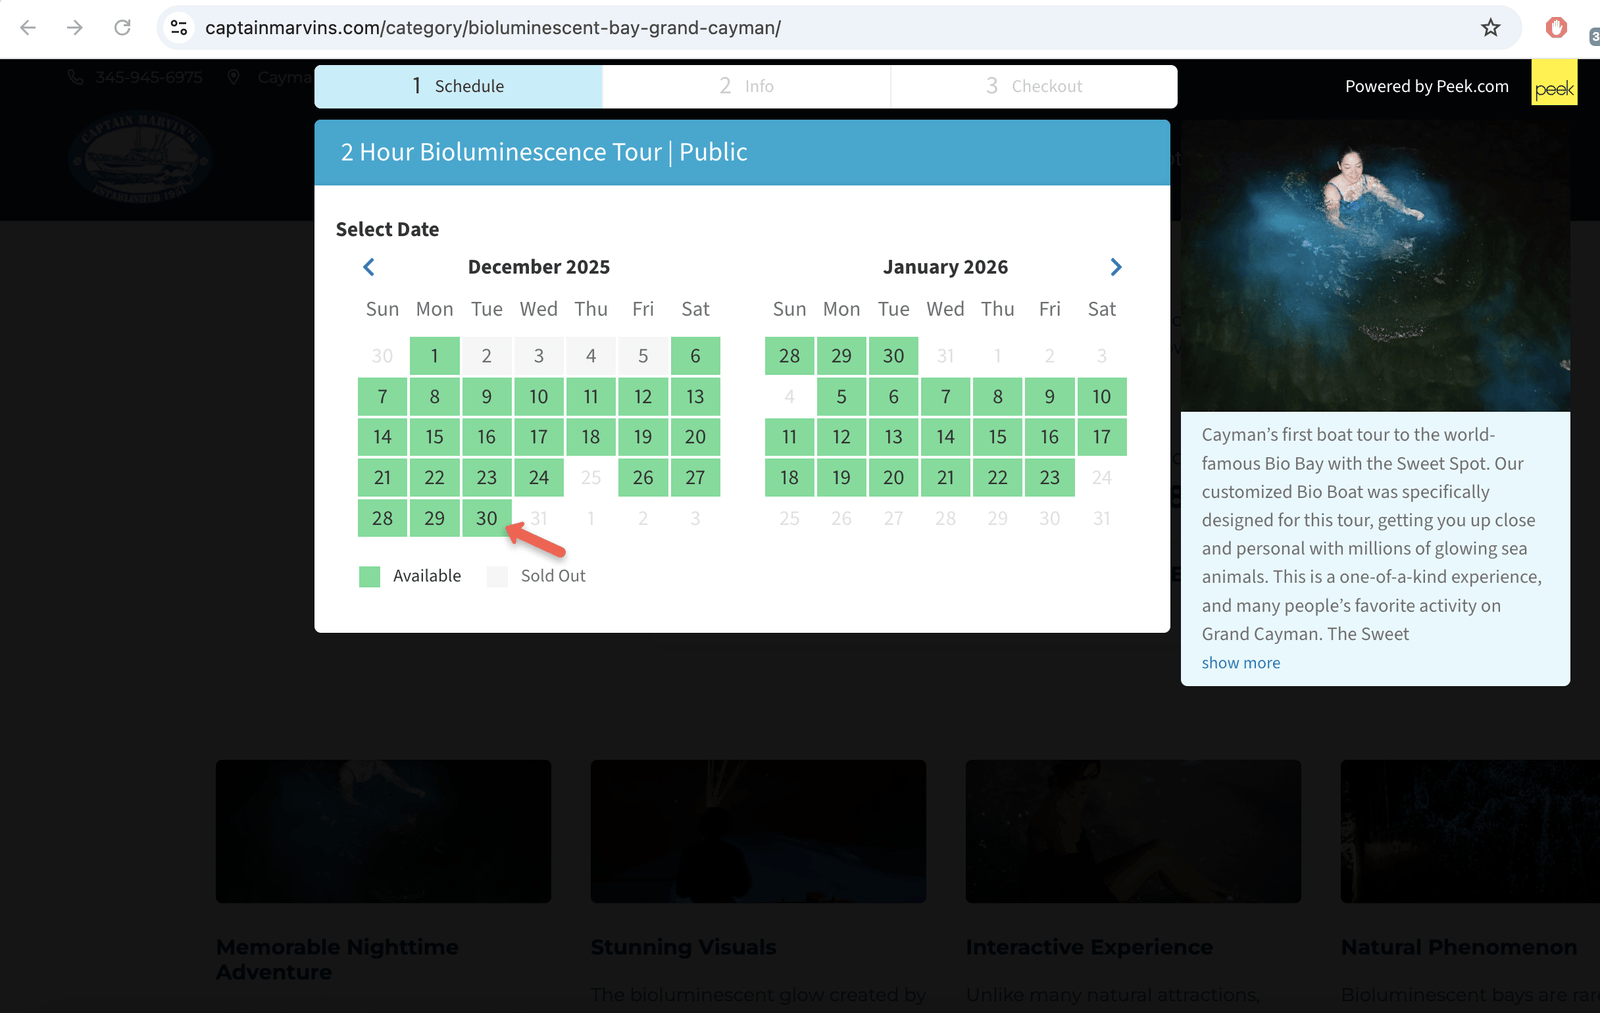The image size is (1600, 1013).
Task: Bookmark page with star icon
Action: [1490, 28]
